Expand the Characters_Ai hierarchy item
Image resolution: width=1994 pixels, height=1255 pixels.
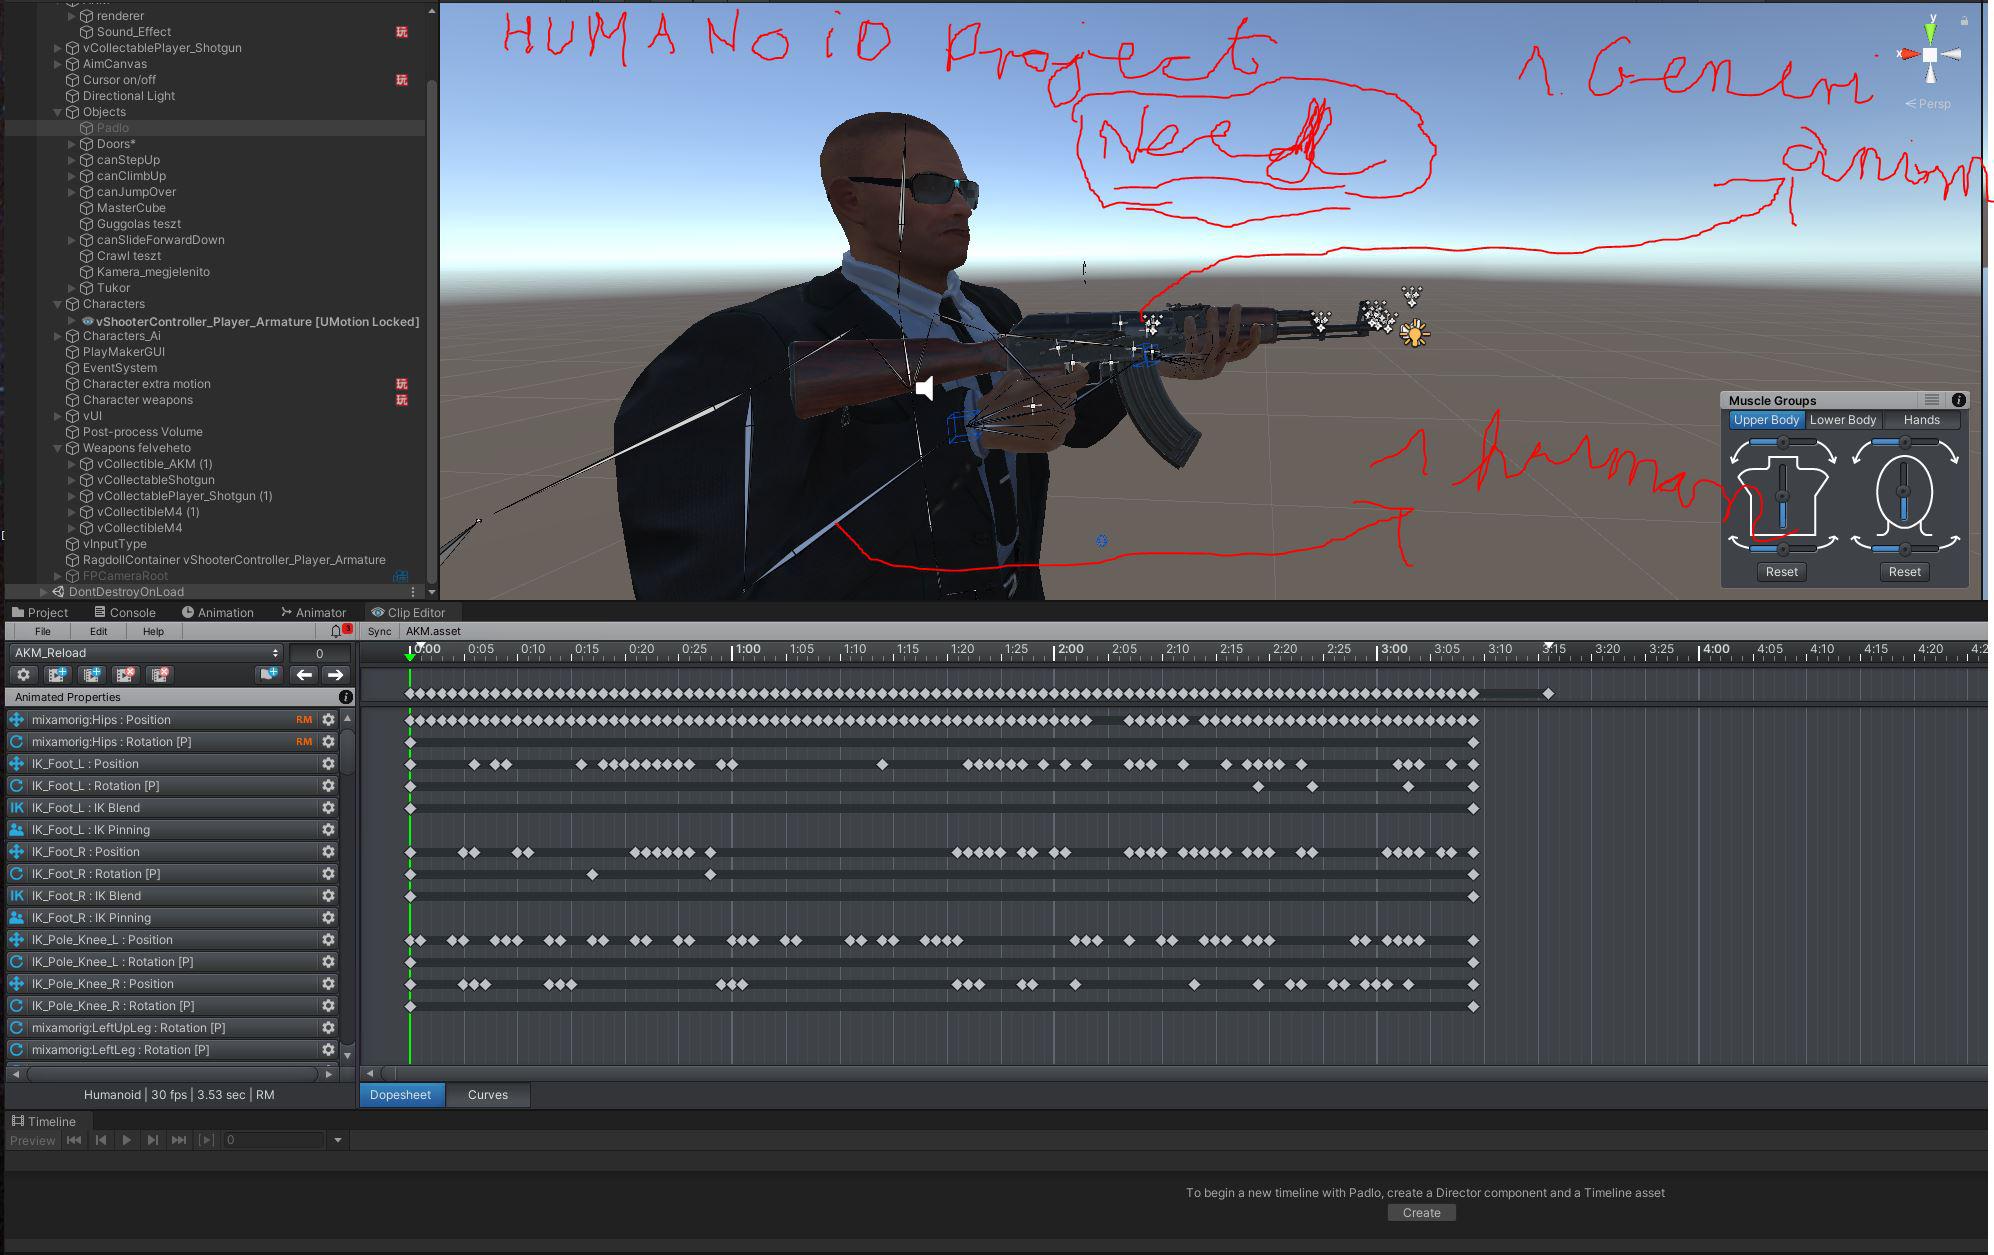coord(58,336)
